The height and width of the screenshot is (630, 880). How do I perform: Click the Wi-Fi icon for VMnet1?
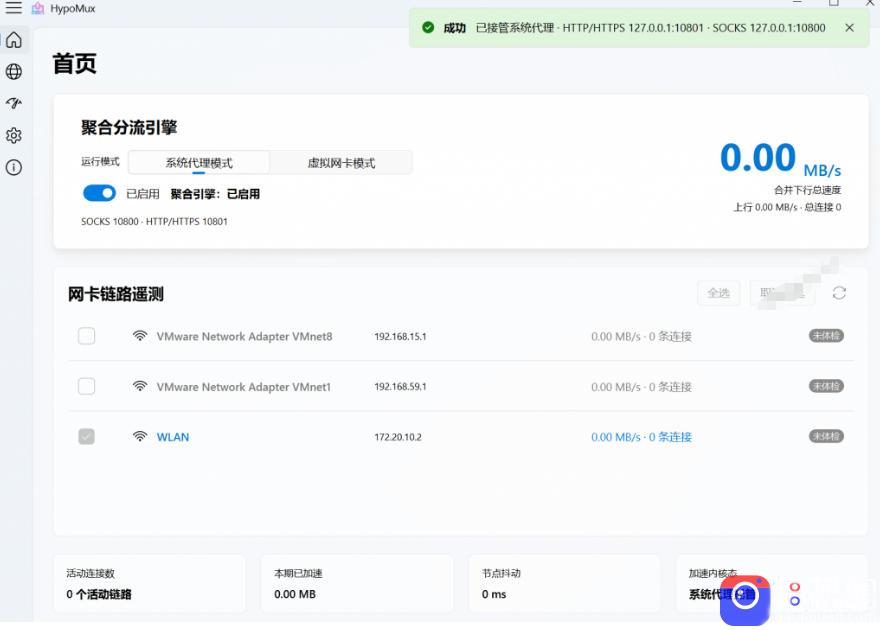tap(140, 386)
